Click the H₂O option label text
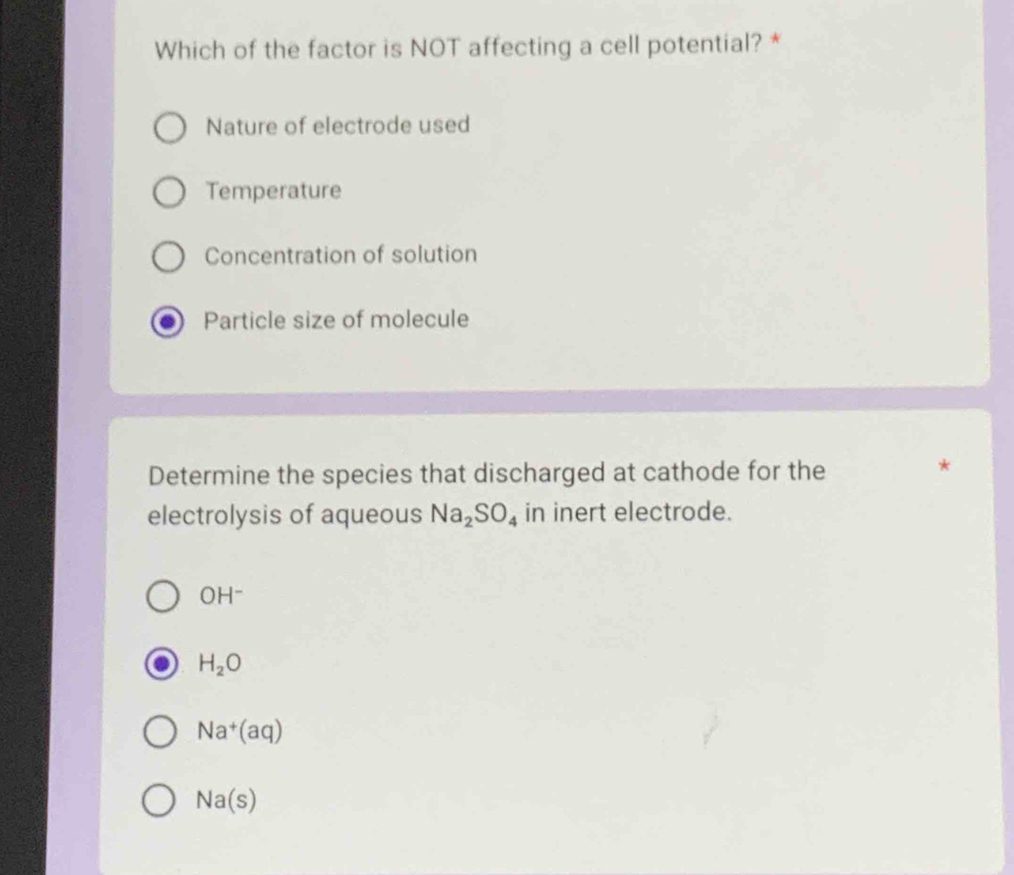1014x875 pixels. pyautogui.click(x=219, y=662)
